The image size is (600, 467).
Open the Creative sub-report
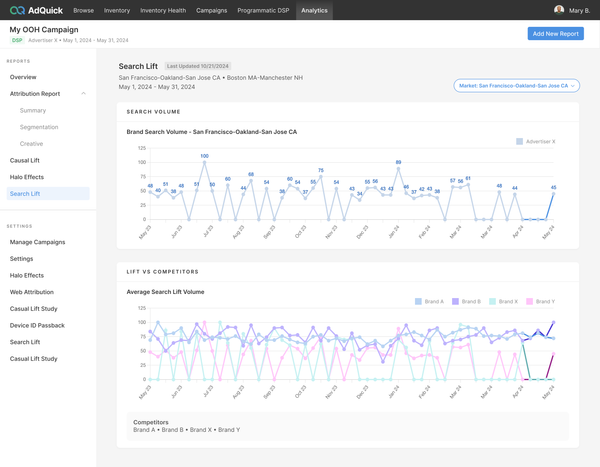click(31, 144)
